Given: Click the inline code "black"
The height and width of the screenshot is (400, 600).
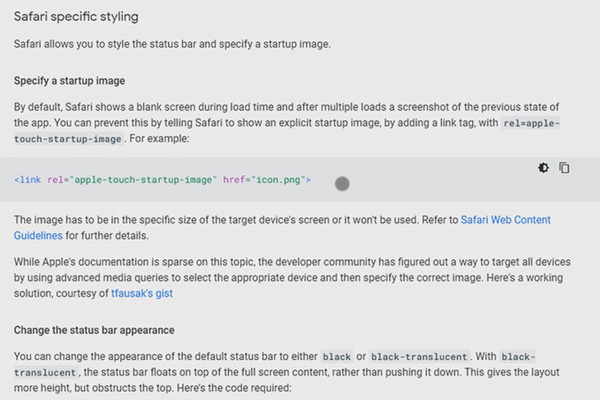Looking at the screenshot, I should pos(337,357).
